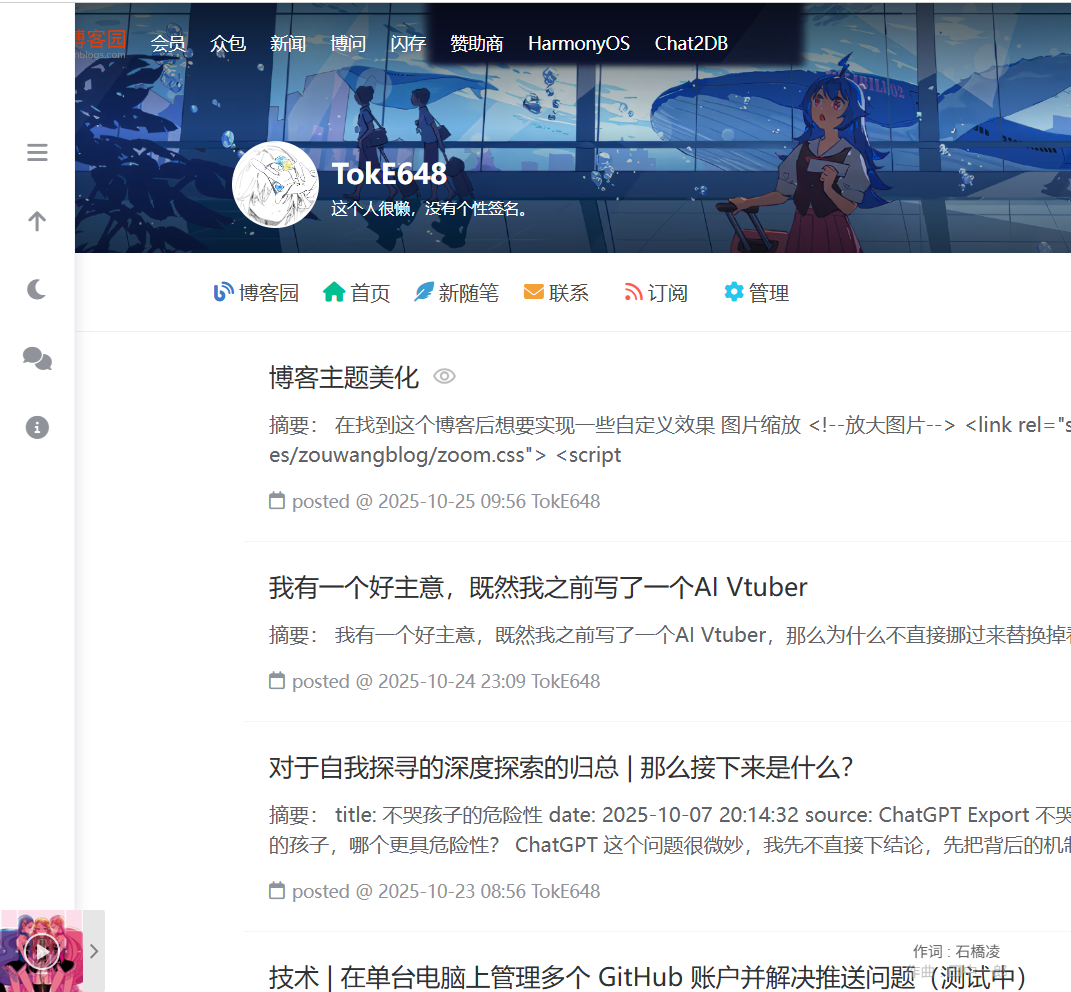This screenshot has height=992, width=1071.
Task: Click the 新随笔 text link
Action: pos(469,293)
